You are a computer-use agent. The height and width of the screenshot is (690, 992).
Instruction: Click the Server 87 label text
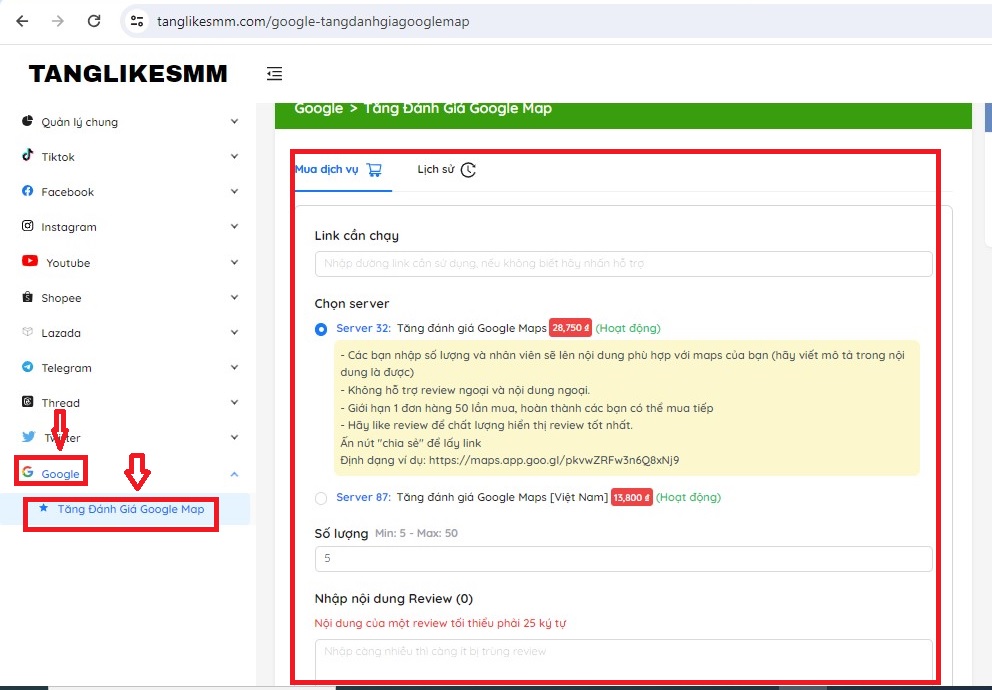pyautogui.click(x=364, y=497)
